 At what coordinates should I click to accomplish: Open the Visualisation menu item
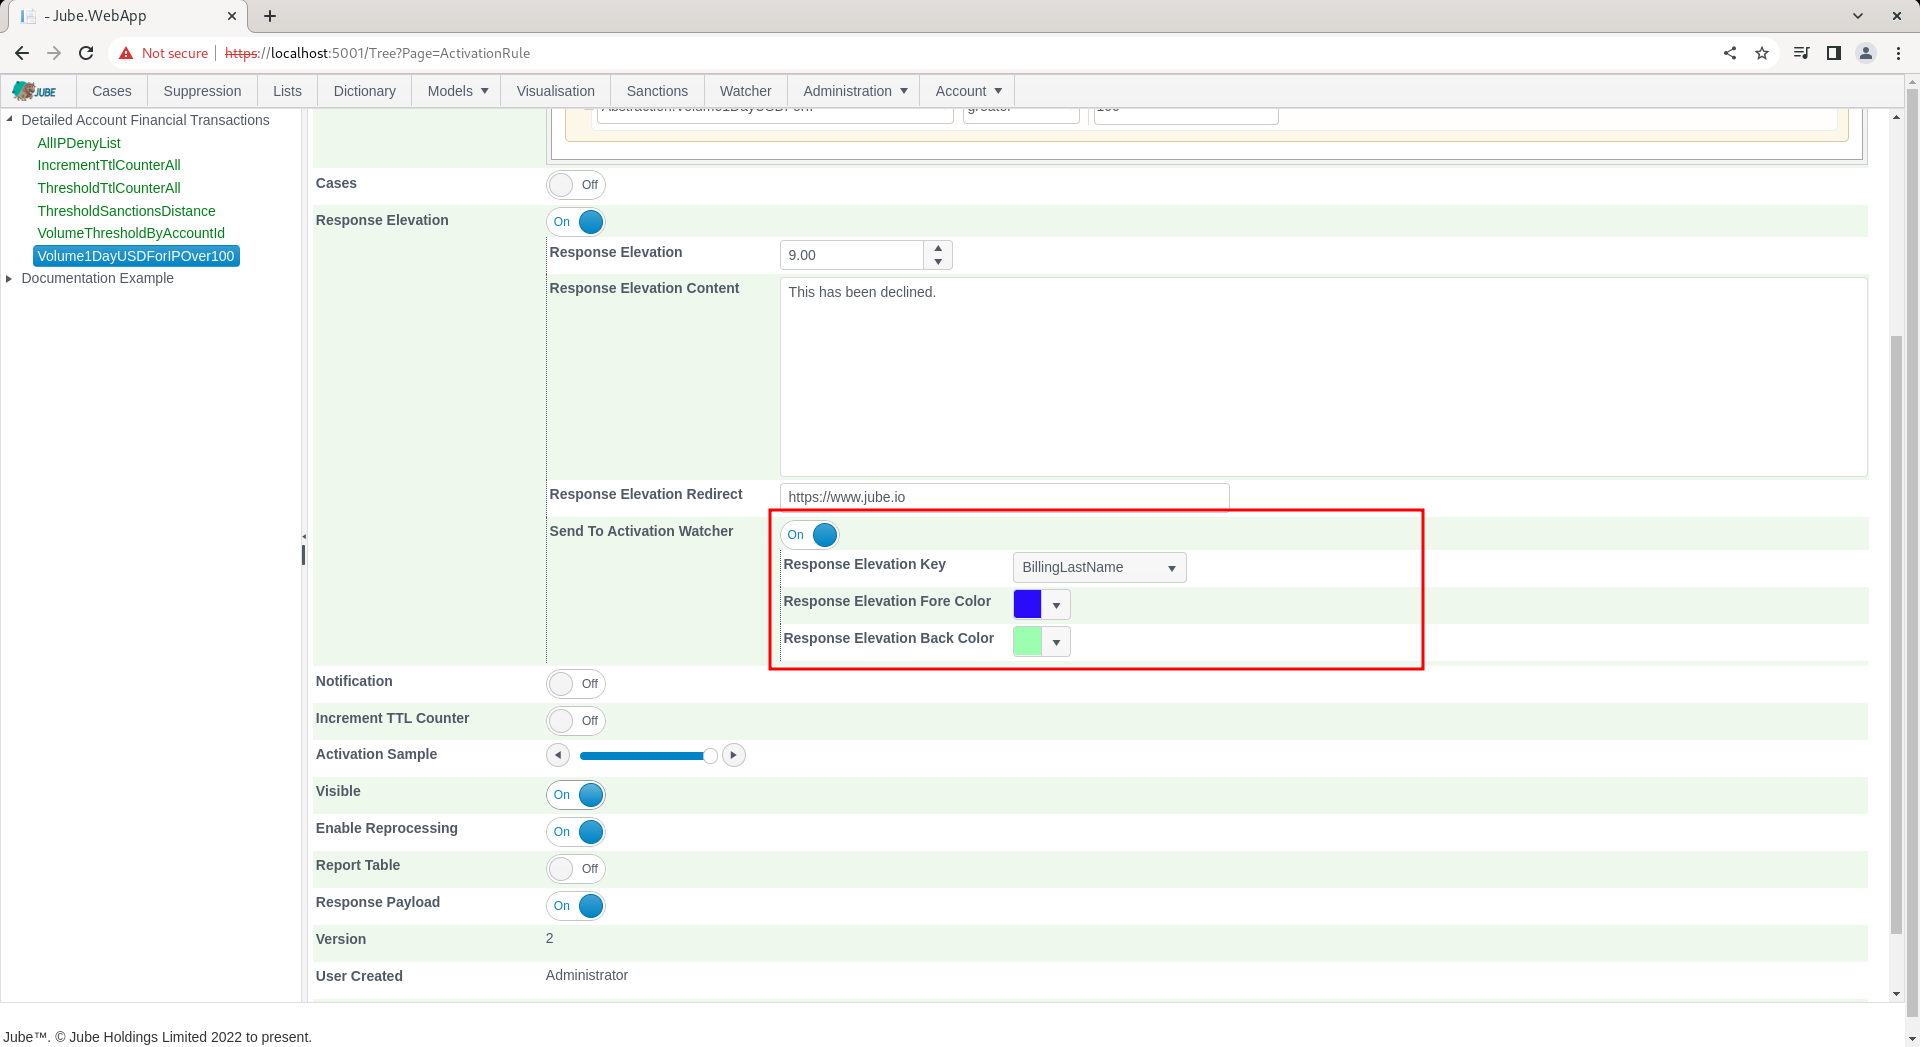click(x=555, y=91)
